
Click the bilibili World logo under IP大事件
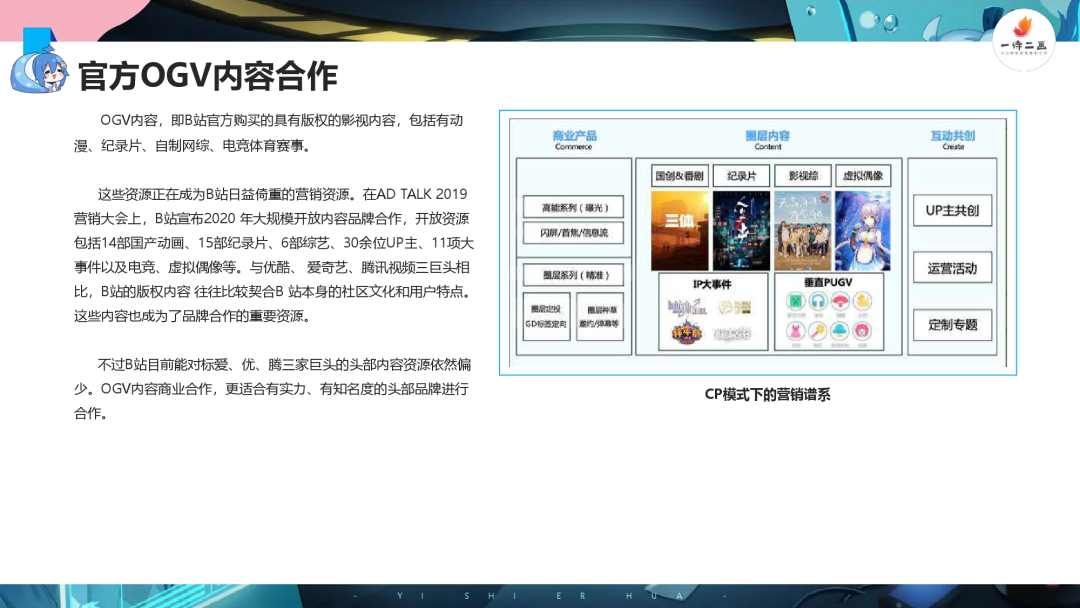(x=687, y=307)
